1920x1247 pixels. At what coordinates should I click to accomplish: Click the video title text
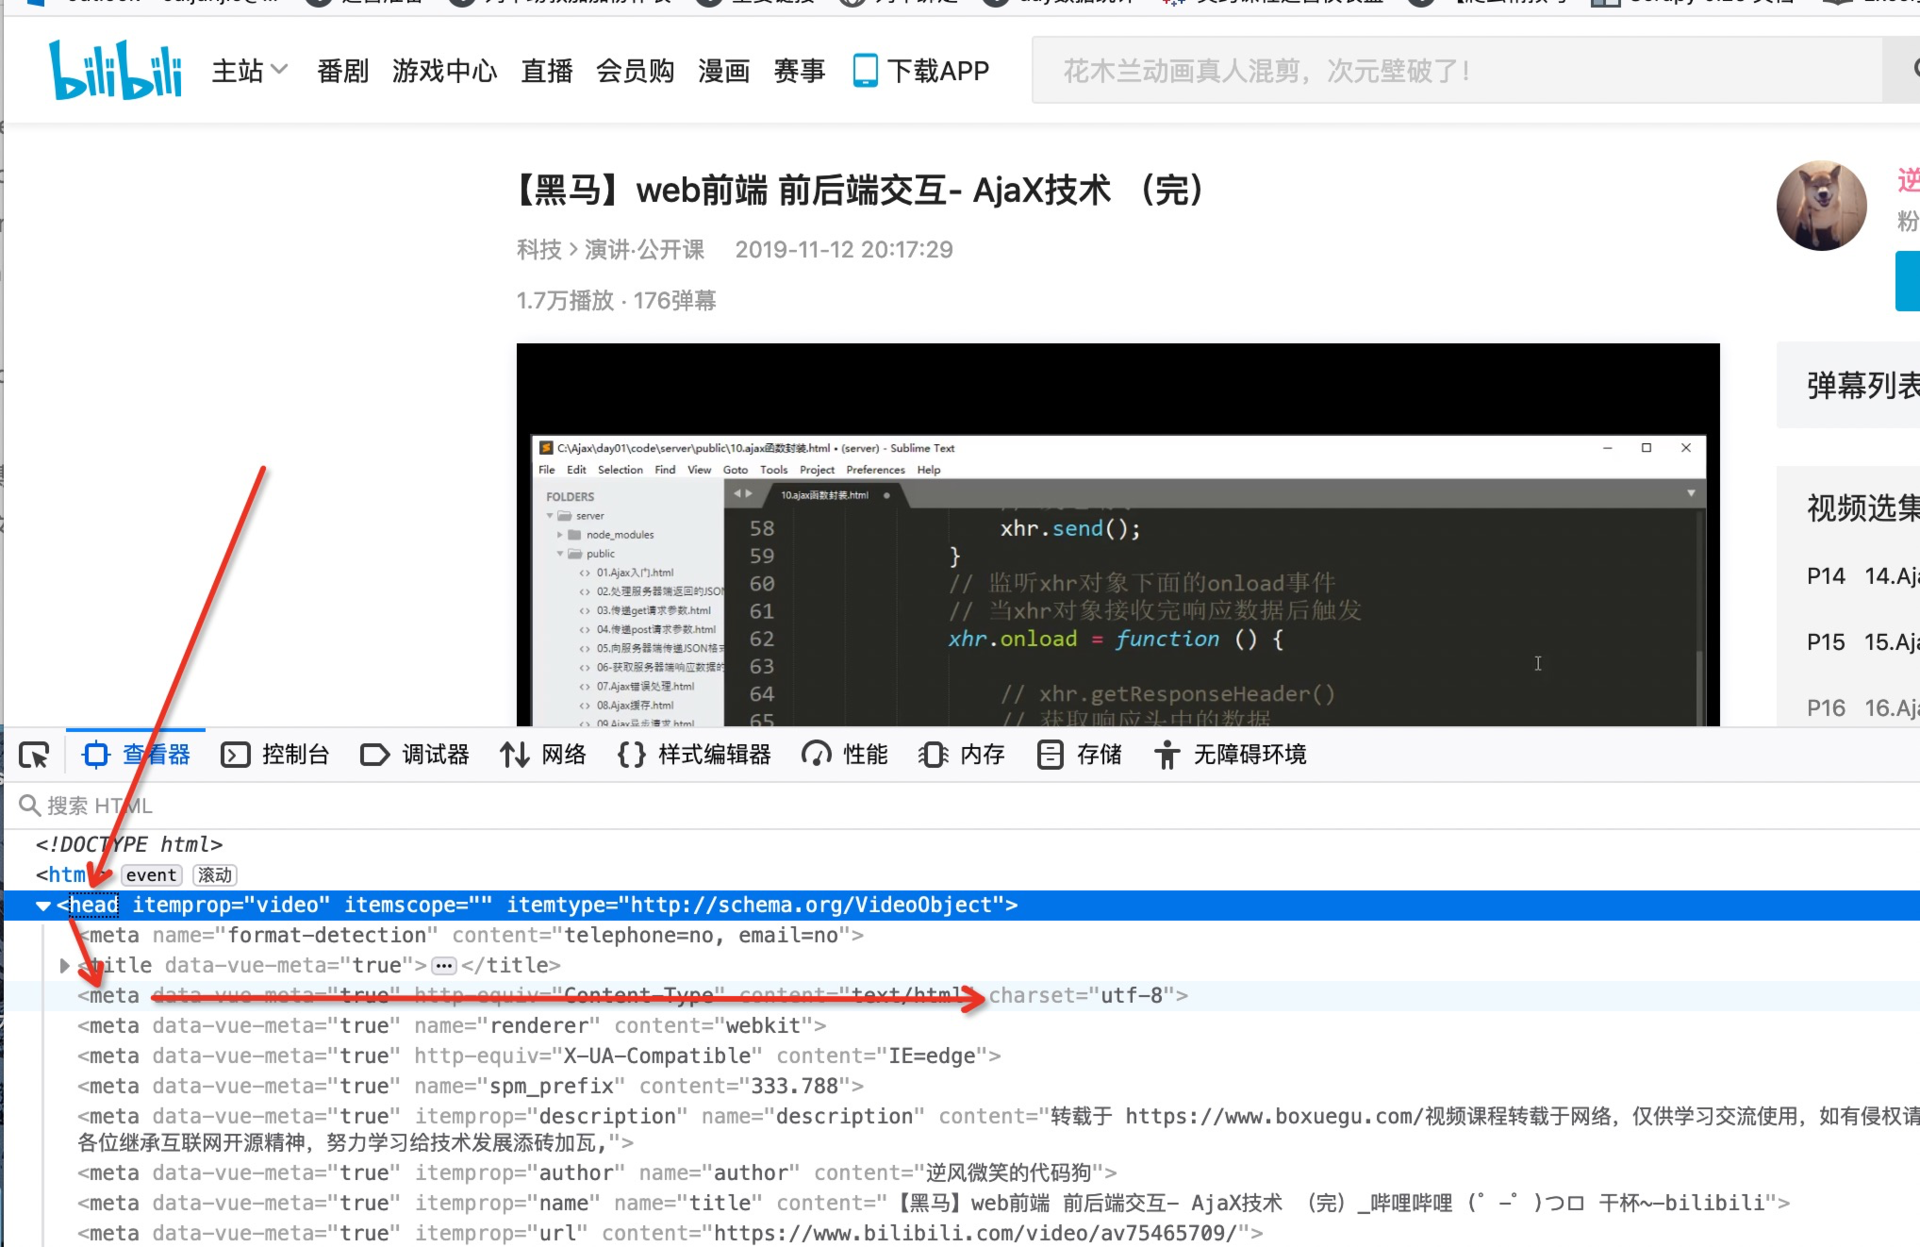pos(860,189)
